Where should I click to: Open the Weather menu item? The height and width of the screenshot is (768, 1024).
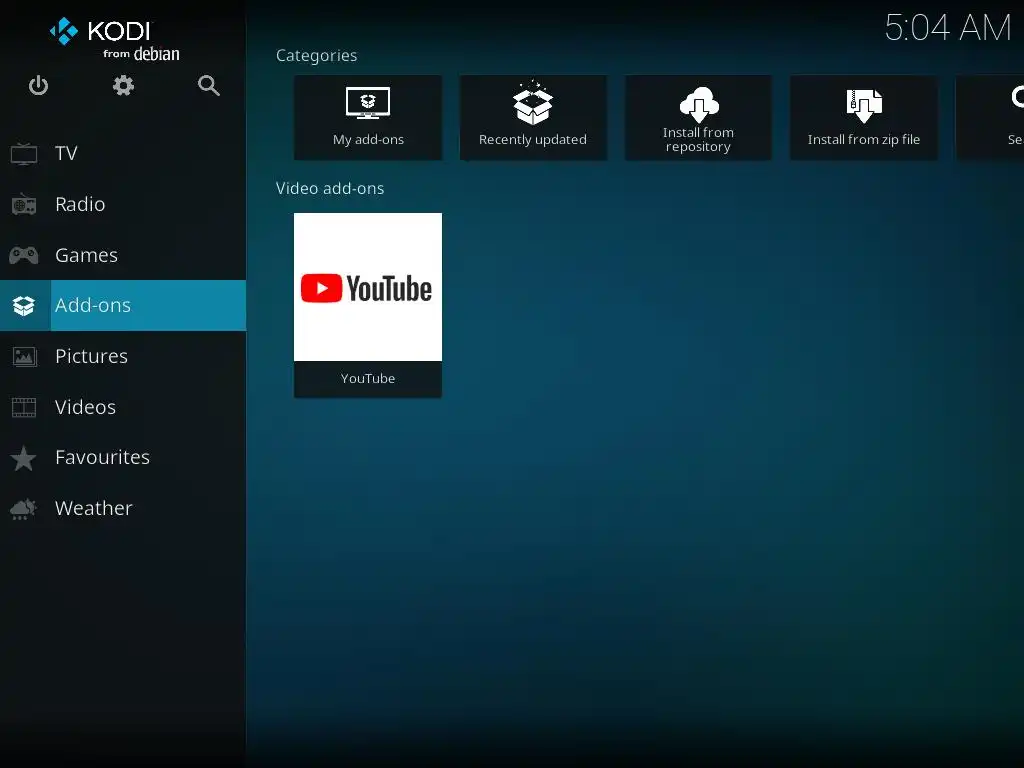click(123, 509)
